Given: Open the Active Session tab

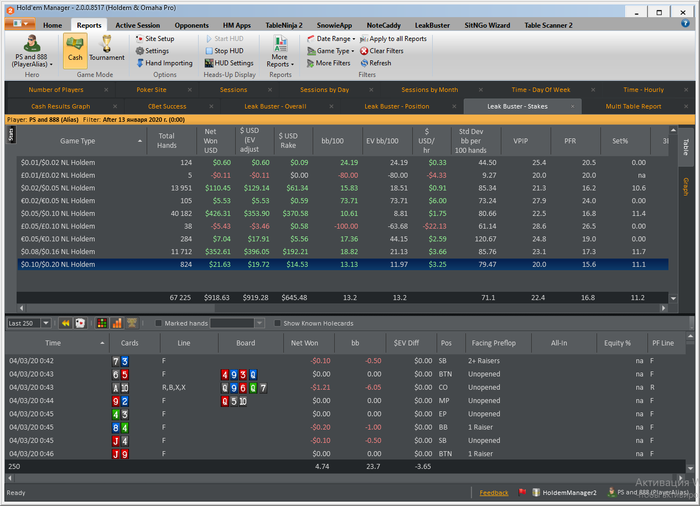Looking at the screenshot, I should coord(138,25).
